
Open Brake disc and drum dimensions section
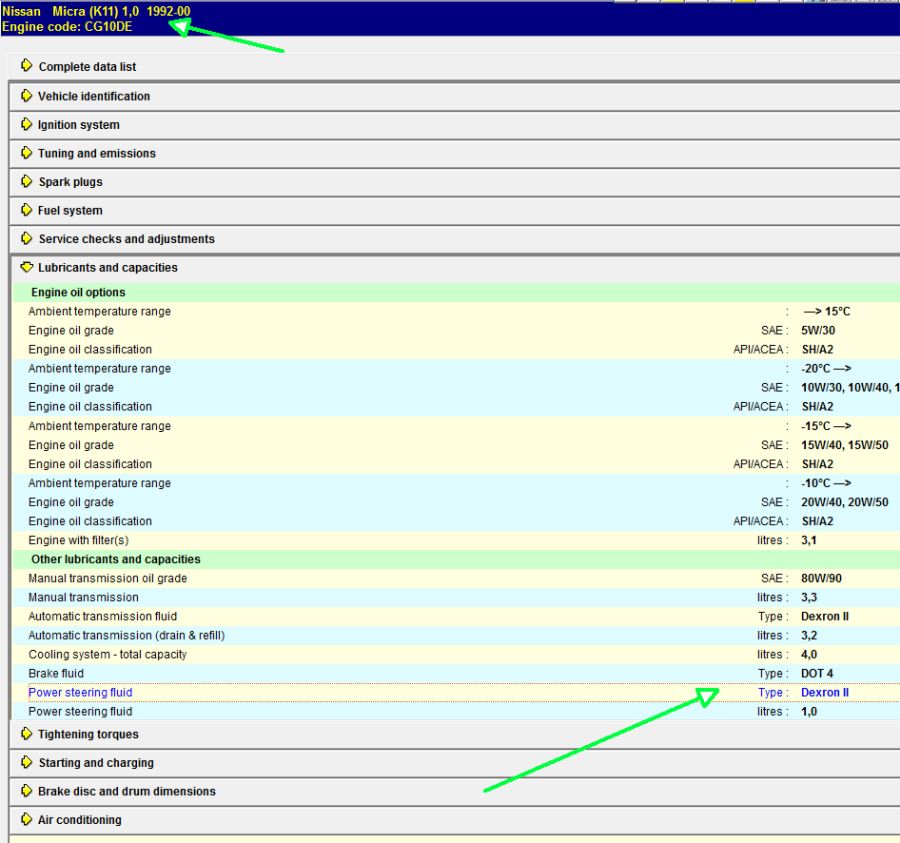point(127,791)
